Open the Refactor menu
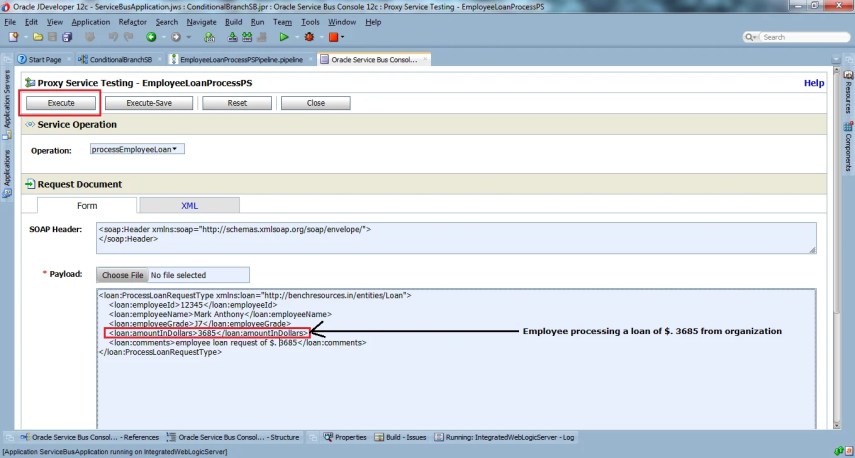This screenshot has height=458, width=855. (133, 22)
